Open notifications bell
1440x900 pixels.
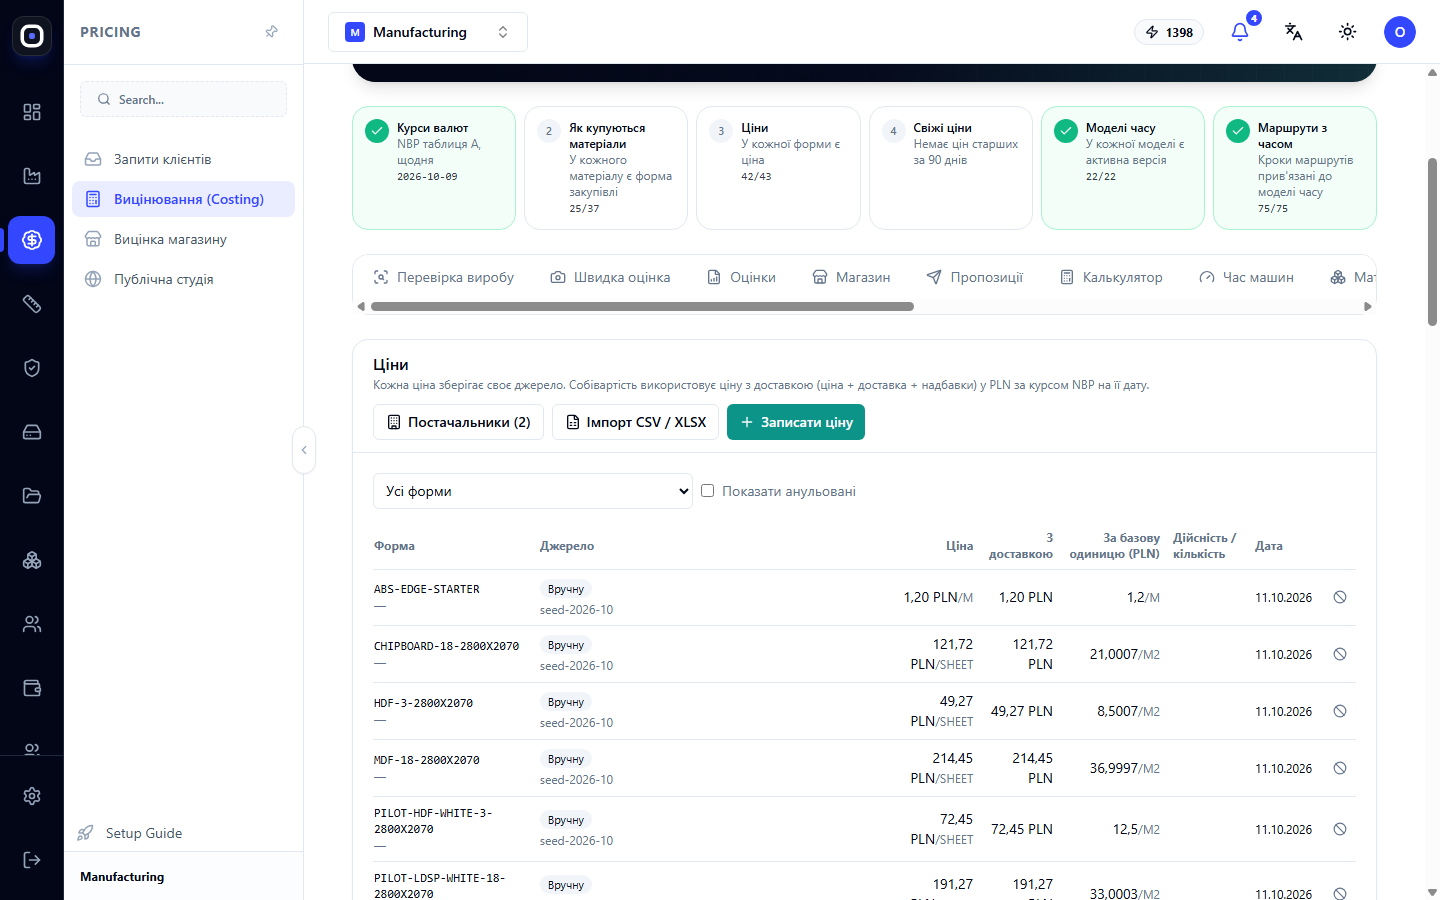coord(1240,32)
